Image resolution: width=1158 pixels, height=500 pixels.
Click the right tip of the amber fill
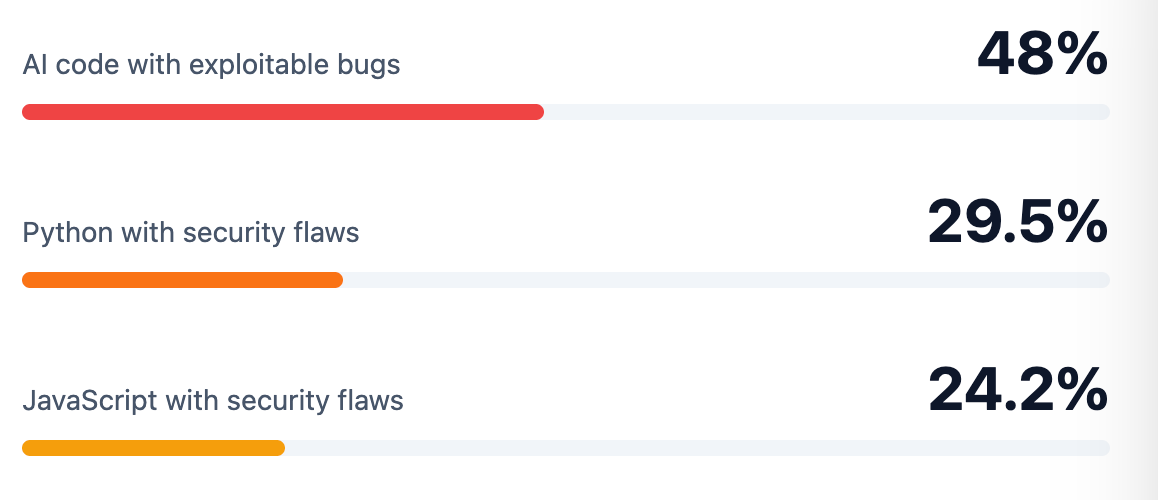point(280,448)
